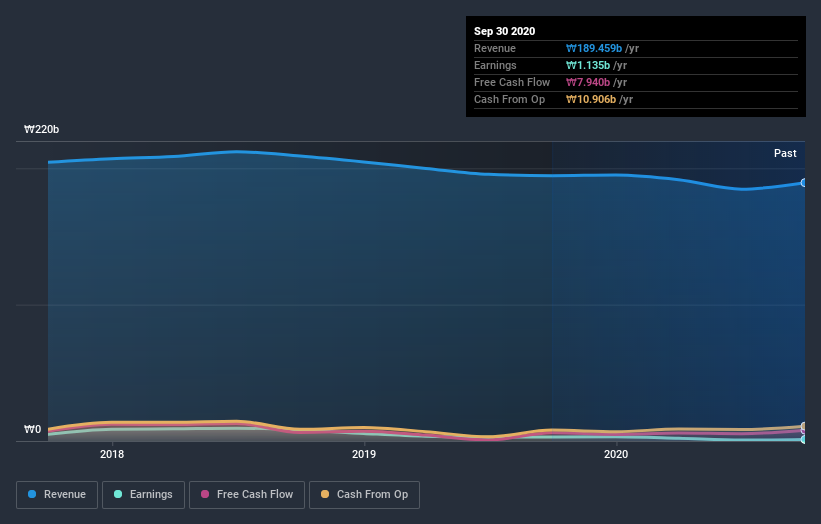Click the ₩220b y-axis label
This screenshot has width=821, height=524.
41,129
